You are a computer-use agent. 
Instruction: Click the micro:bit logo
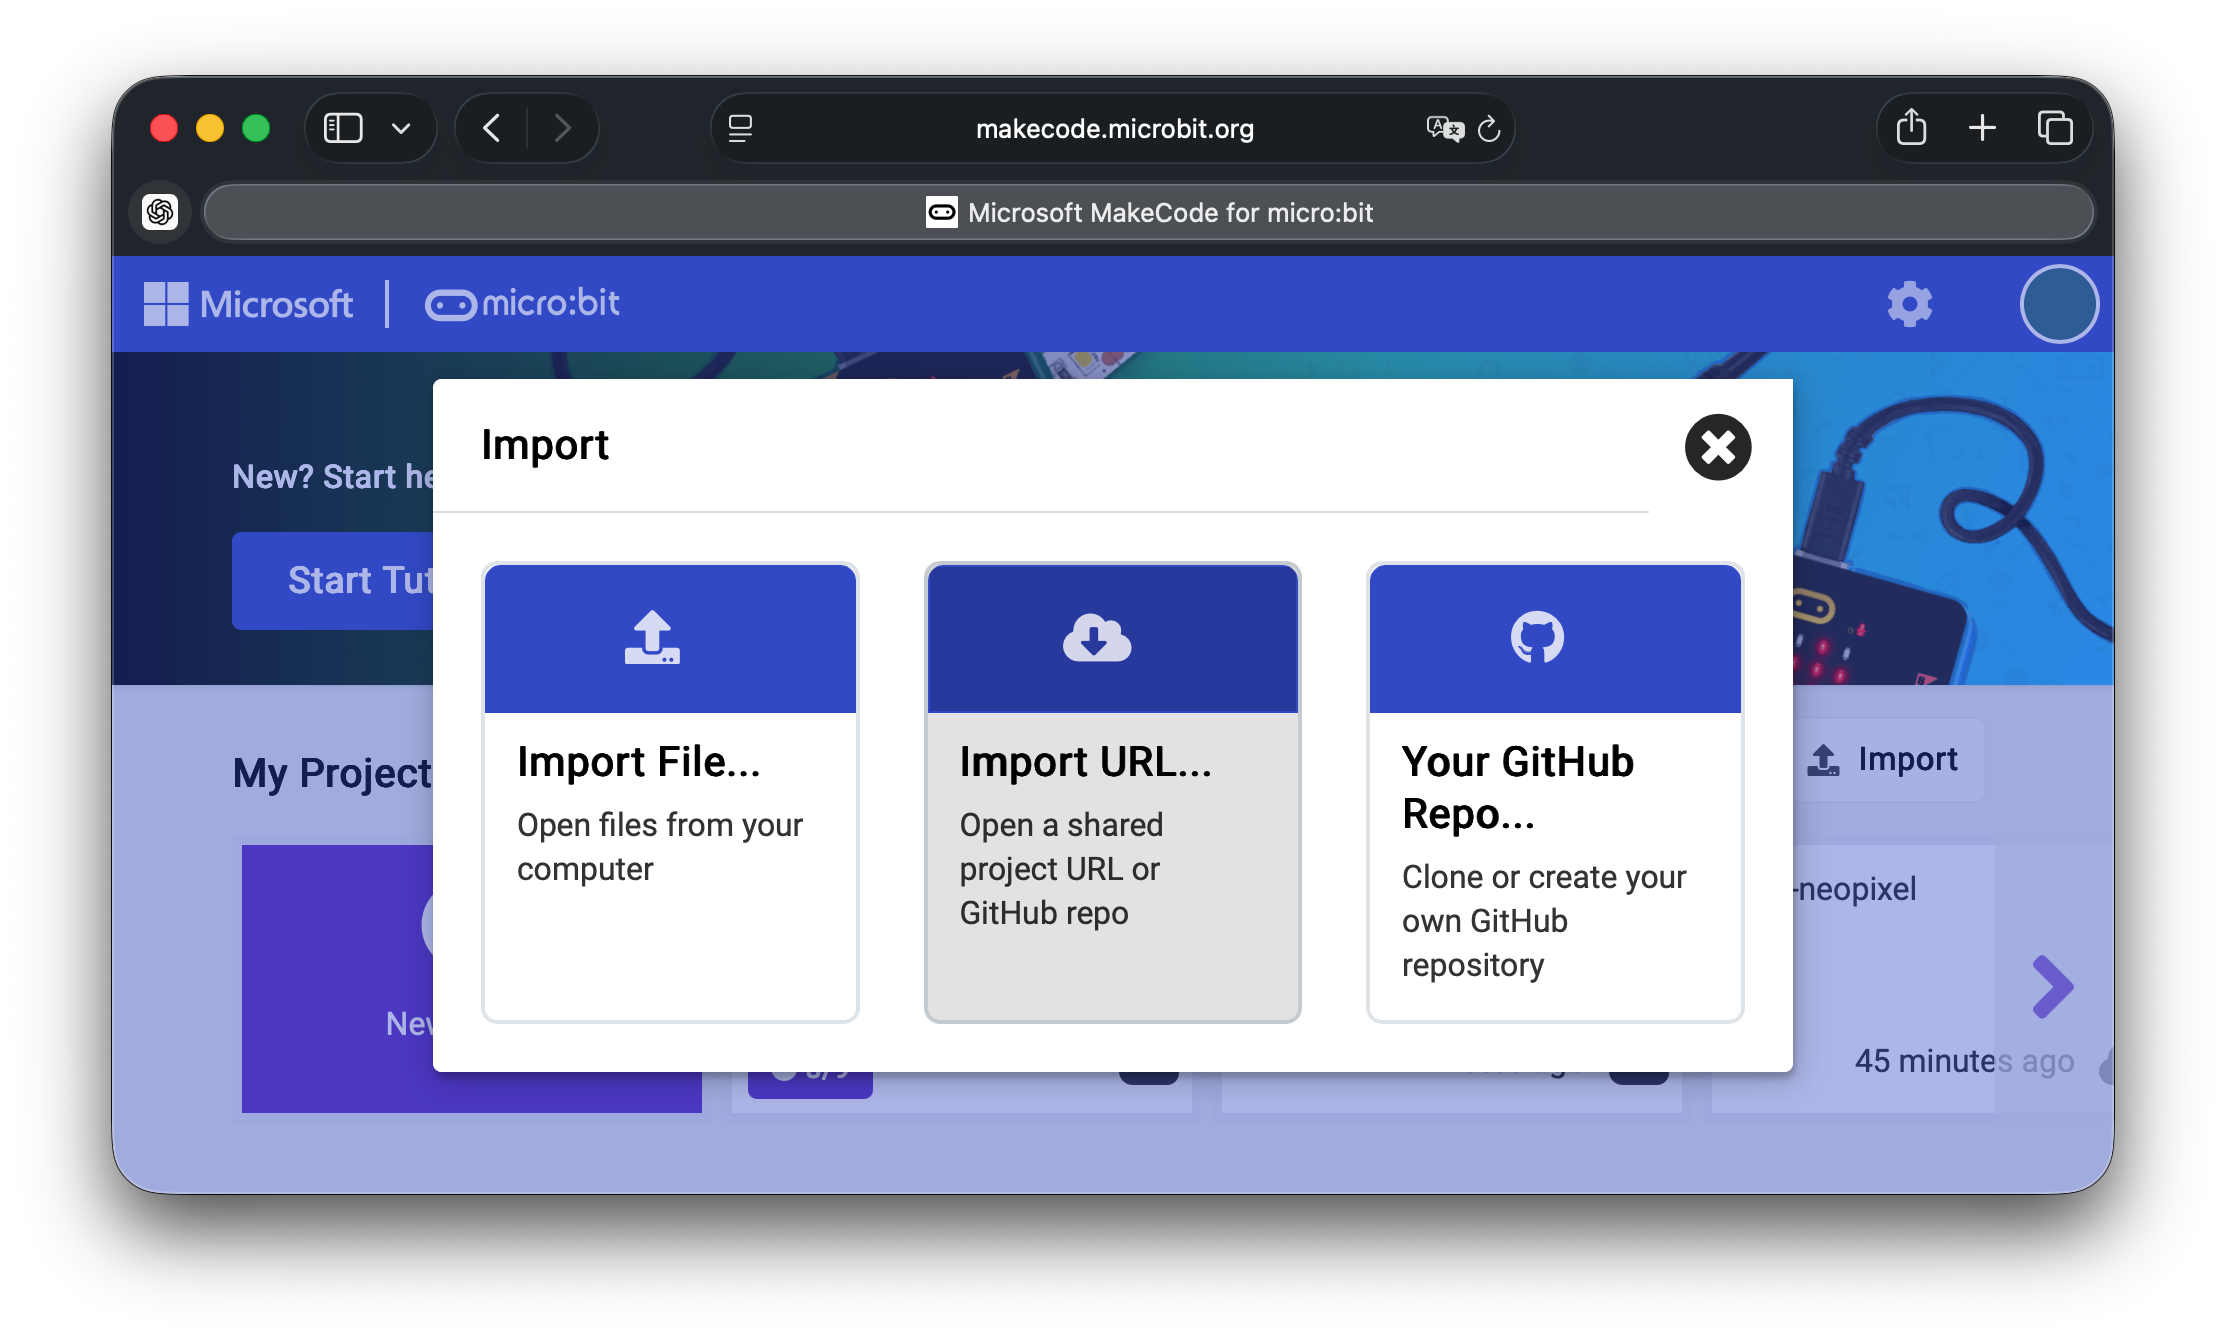tap(522, 304)
